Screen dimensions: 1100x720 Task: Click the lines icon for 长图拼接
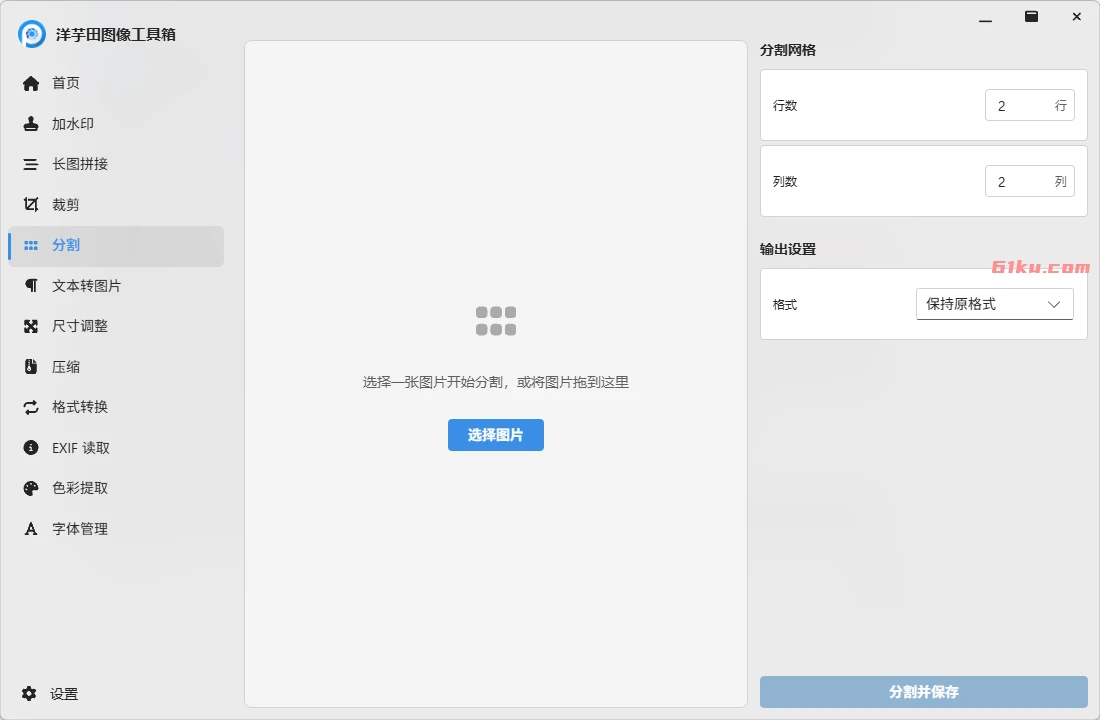click(31, 164)
